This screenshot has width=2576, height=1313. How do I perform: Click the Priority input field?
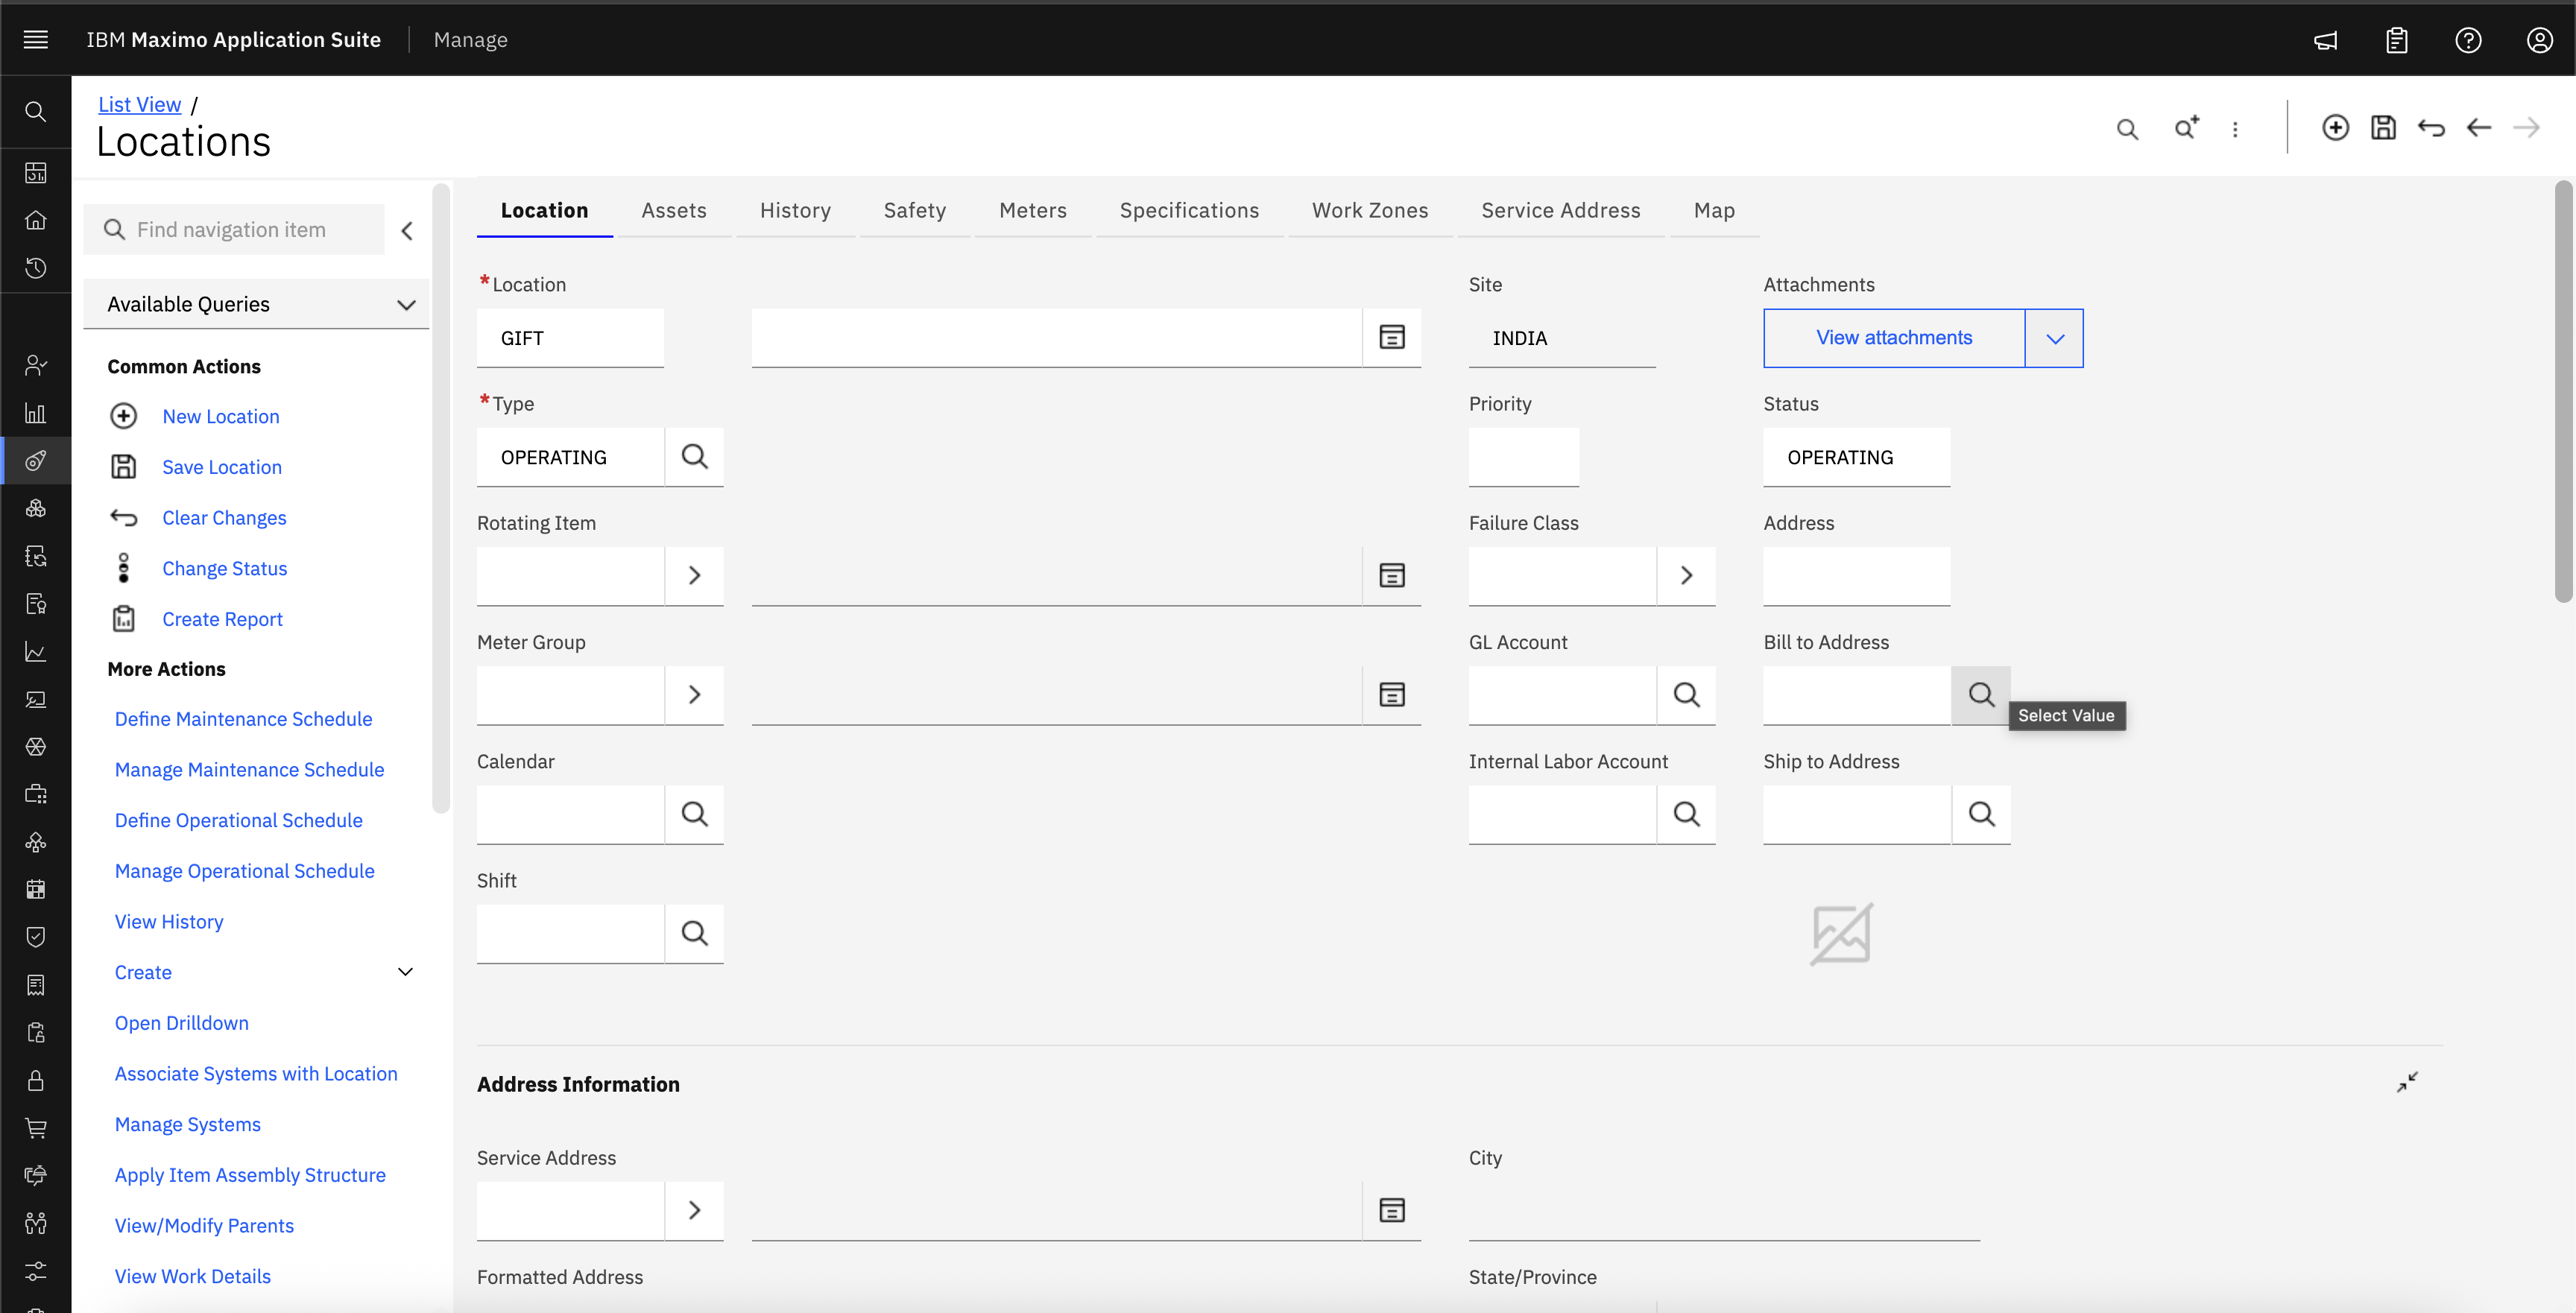[1524, 457]
